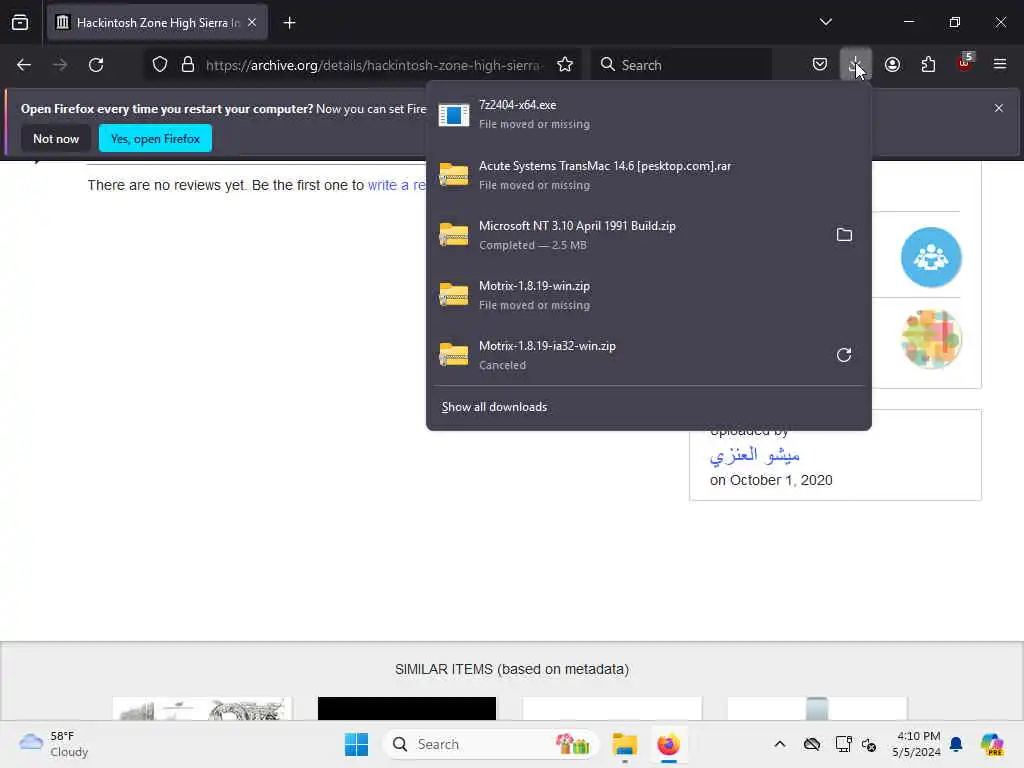Open the Firefox account menu
1024x768 pixels.
coord(892,65)
